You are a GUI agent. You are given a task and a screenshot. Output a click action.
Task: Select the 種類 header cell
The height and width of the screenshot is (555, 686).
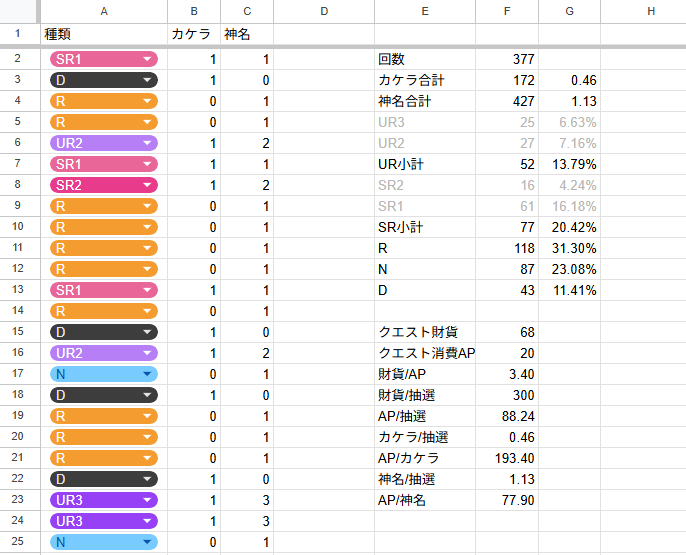click(104, 34)
